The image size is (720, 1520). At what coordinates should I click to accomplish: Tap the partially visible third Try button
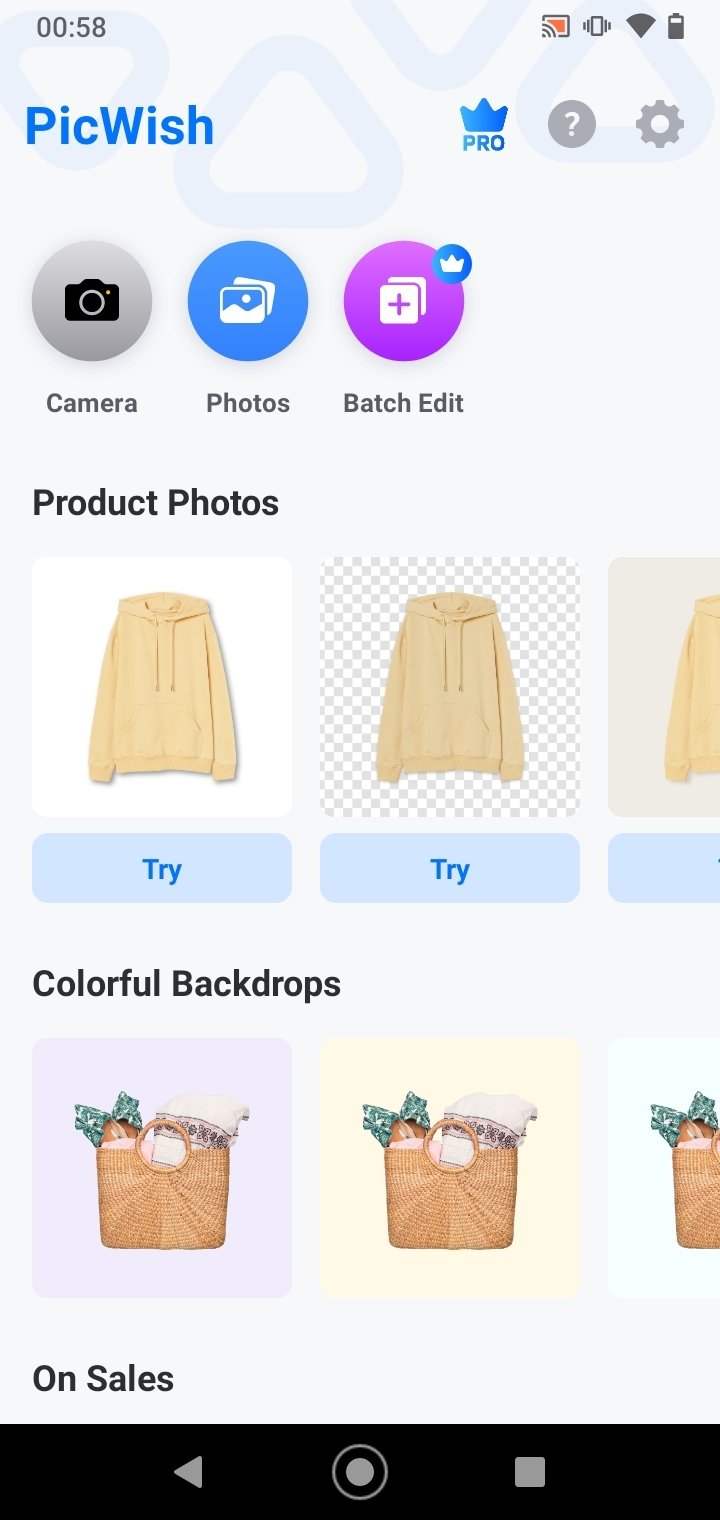[x=664, y=868]
